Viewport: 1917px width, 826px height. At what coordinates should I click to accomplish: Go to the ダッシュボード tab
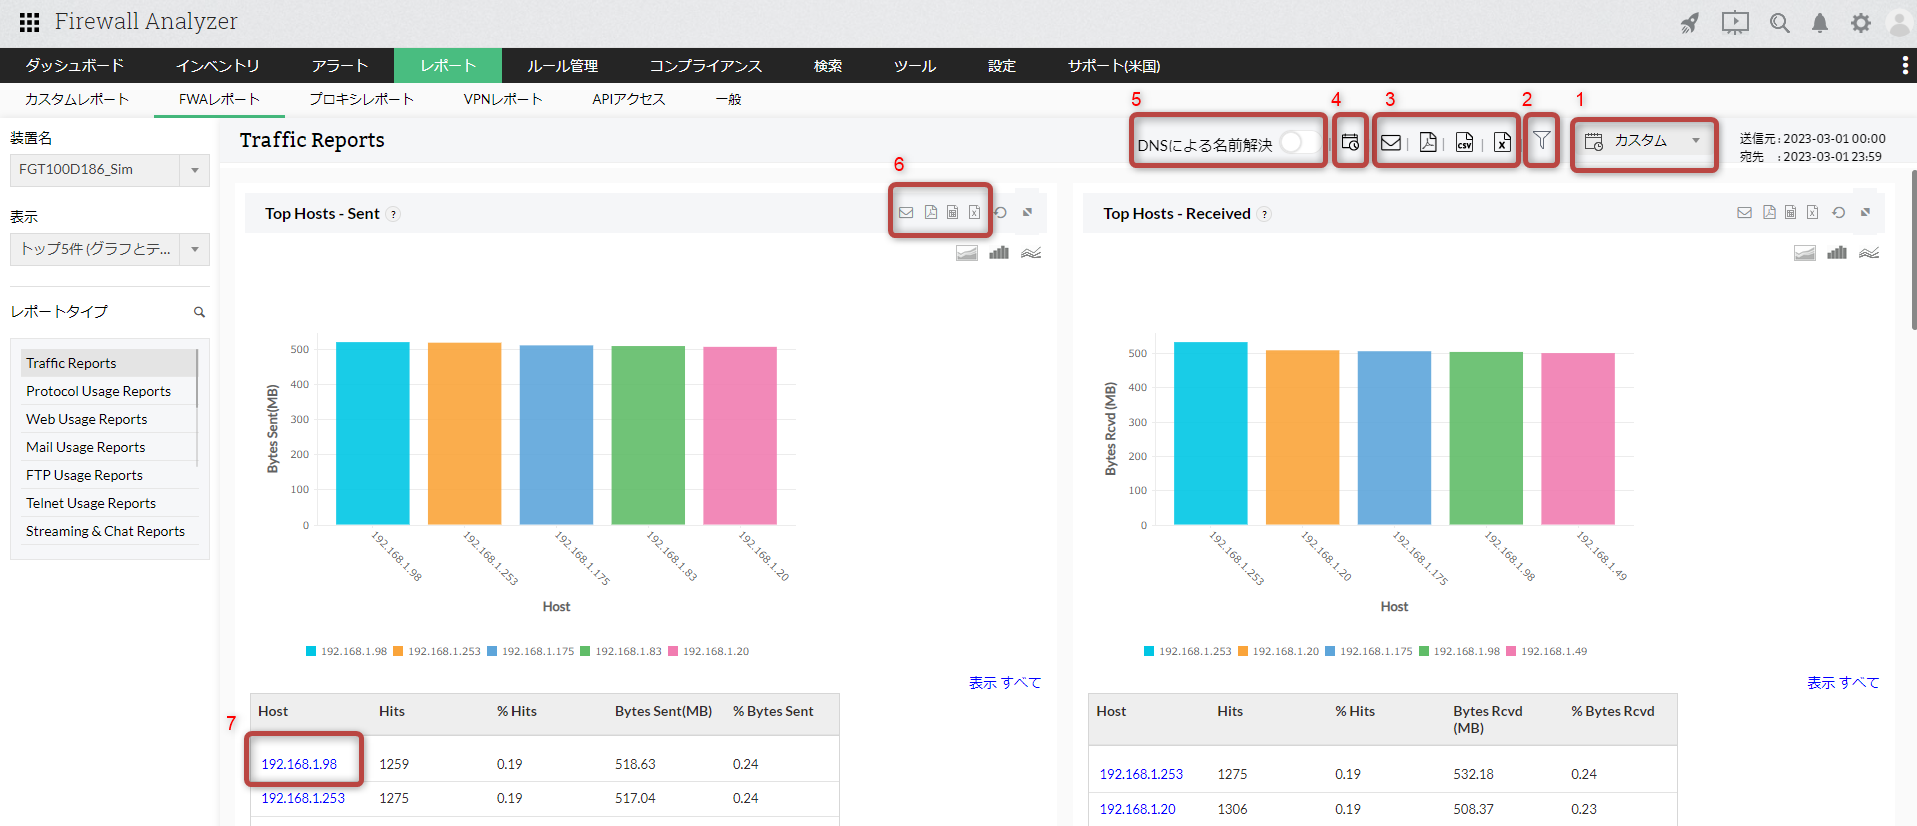tap(75, 66)
